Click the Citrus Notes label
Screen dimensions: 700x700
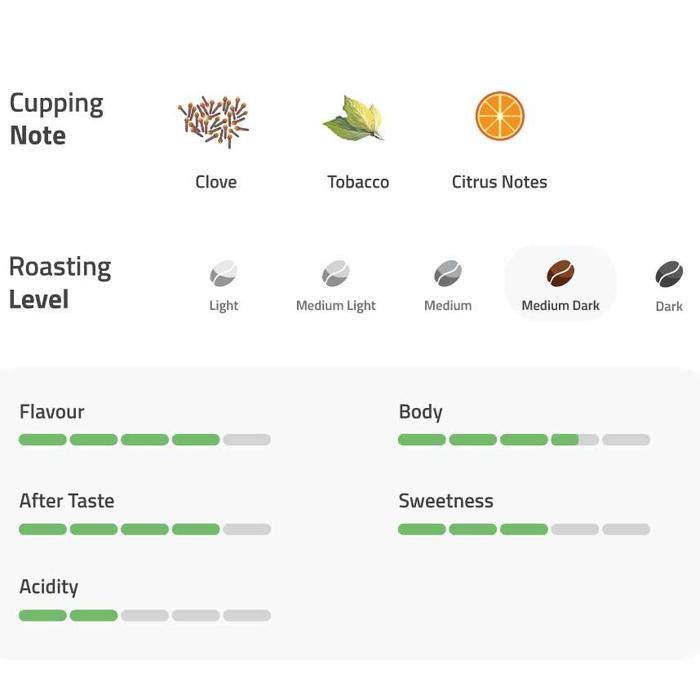[500, 182]
